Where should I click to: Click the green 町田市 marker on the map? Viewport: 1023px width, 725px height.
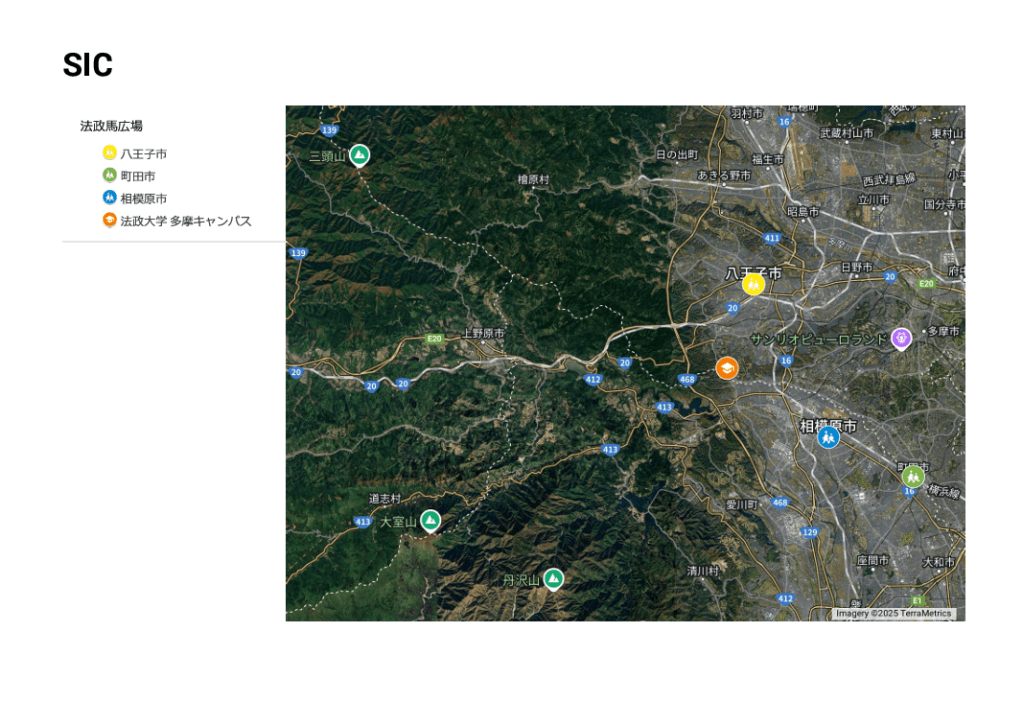[x=912, y=476]
